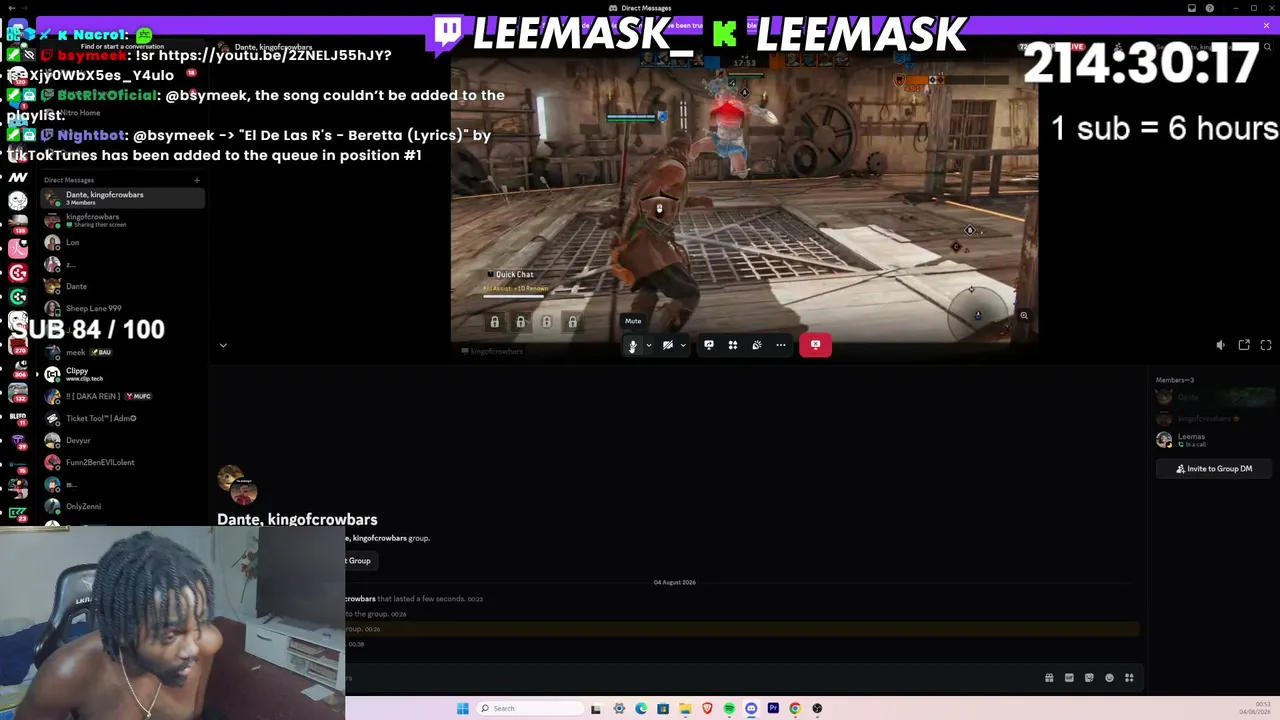Screen dimensions: 1280x720
Task: Open Spotify from taskbar
Action: click(729, 709)
